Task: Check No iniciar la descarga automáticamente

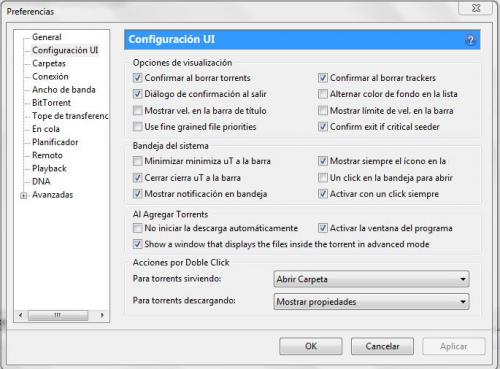Action: (137, 228)
